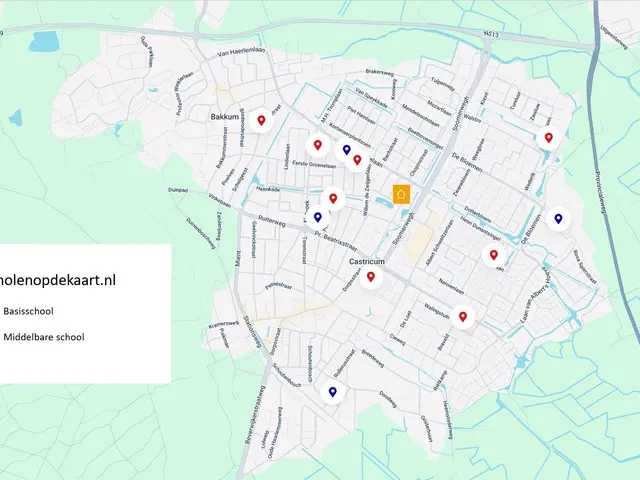Click the red school pin beside the Bakkum label
This screenshot has width=640, height=480.
point(261,120)
